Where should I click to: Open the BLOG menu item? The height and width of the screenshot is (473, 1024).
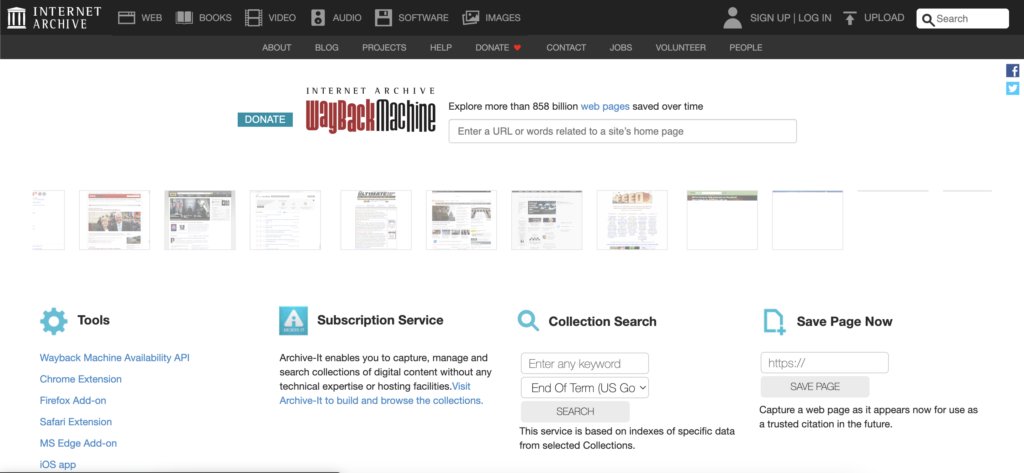tap(327, 48)
